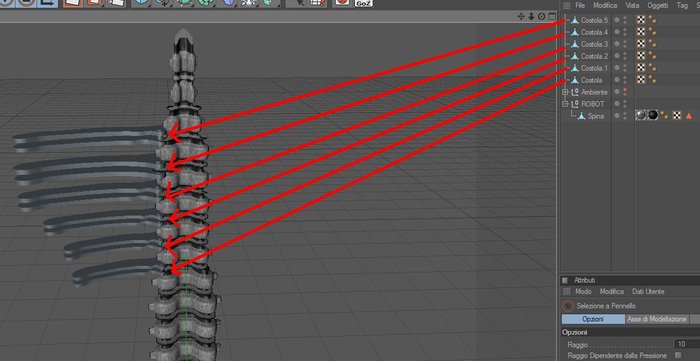Click the texture tag of Costola.2
This screenshot has width=700, height=361.
pos(641,56)
